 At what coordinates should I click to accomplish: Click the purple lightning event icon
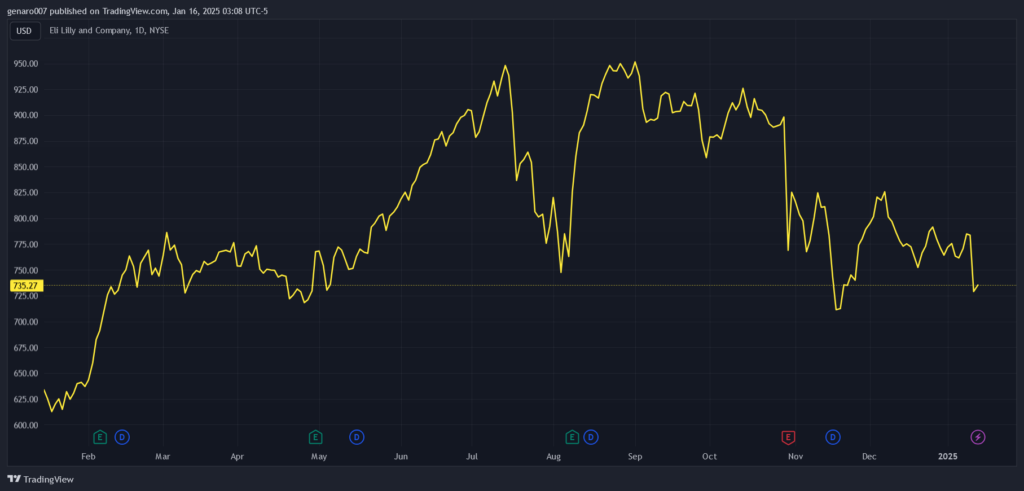click(x=978, y=436)
